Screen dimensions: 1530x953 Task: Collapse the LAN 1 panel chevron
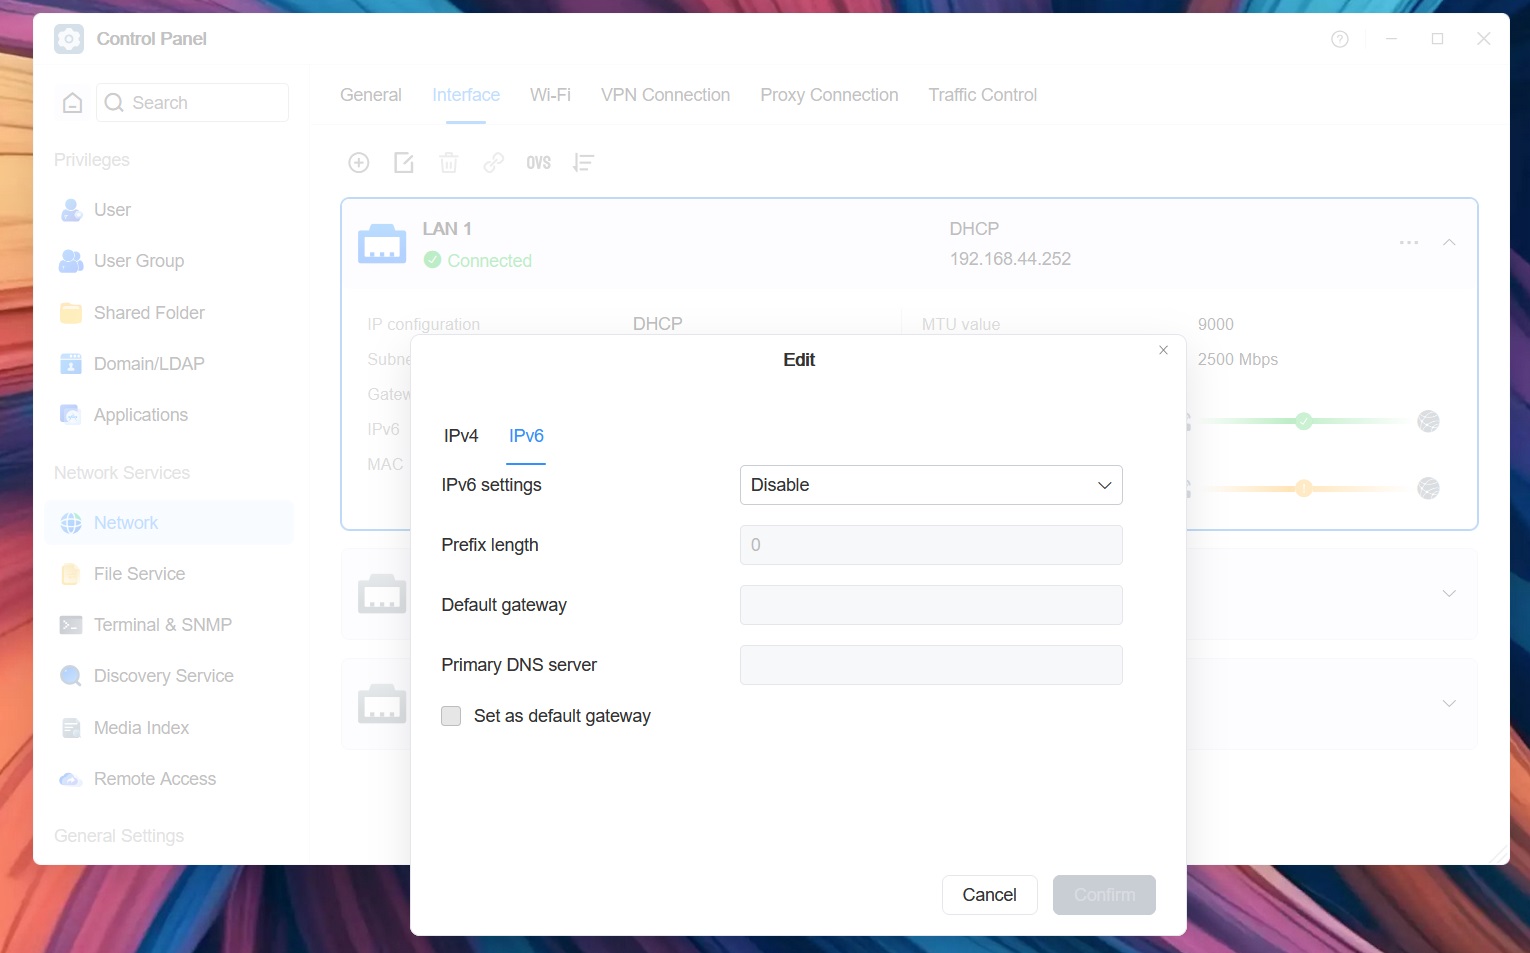[1449, 243]
